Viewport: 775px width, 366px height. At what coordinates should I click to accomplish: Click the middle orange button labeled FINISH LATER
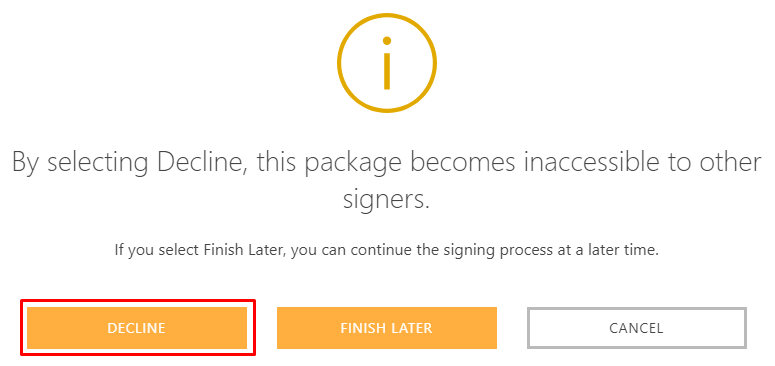pos(387,328)
